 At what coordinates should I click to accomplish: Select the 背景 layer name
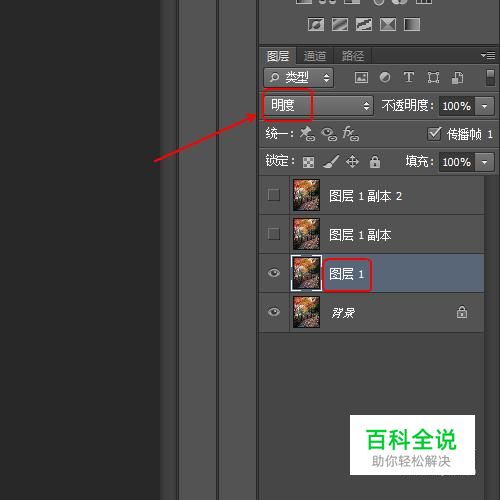[343, 313]
